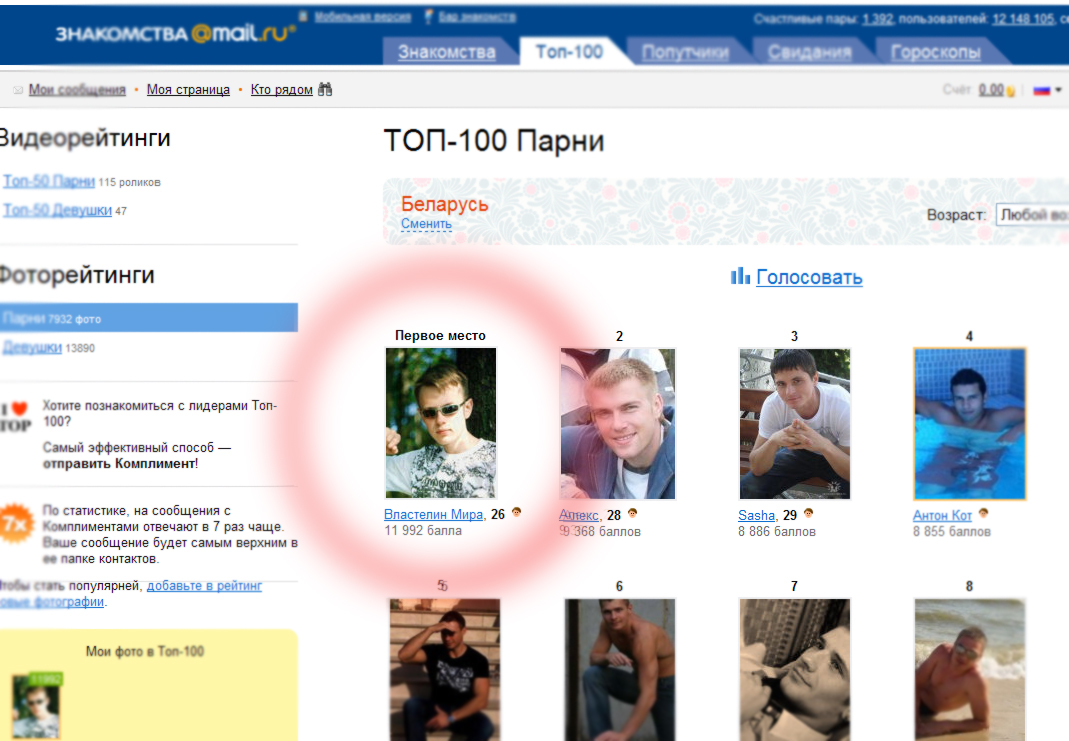
Task: Click the I love TOP icon
Action: point(16,417)
